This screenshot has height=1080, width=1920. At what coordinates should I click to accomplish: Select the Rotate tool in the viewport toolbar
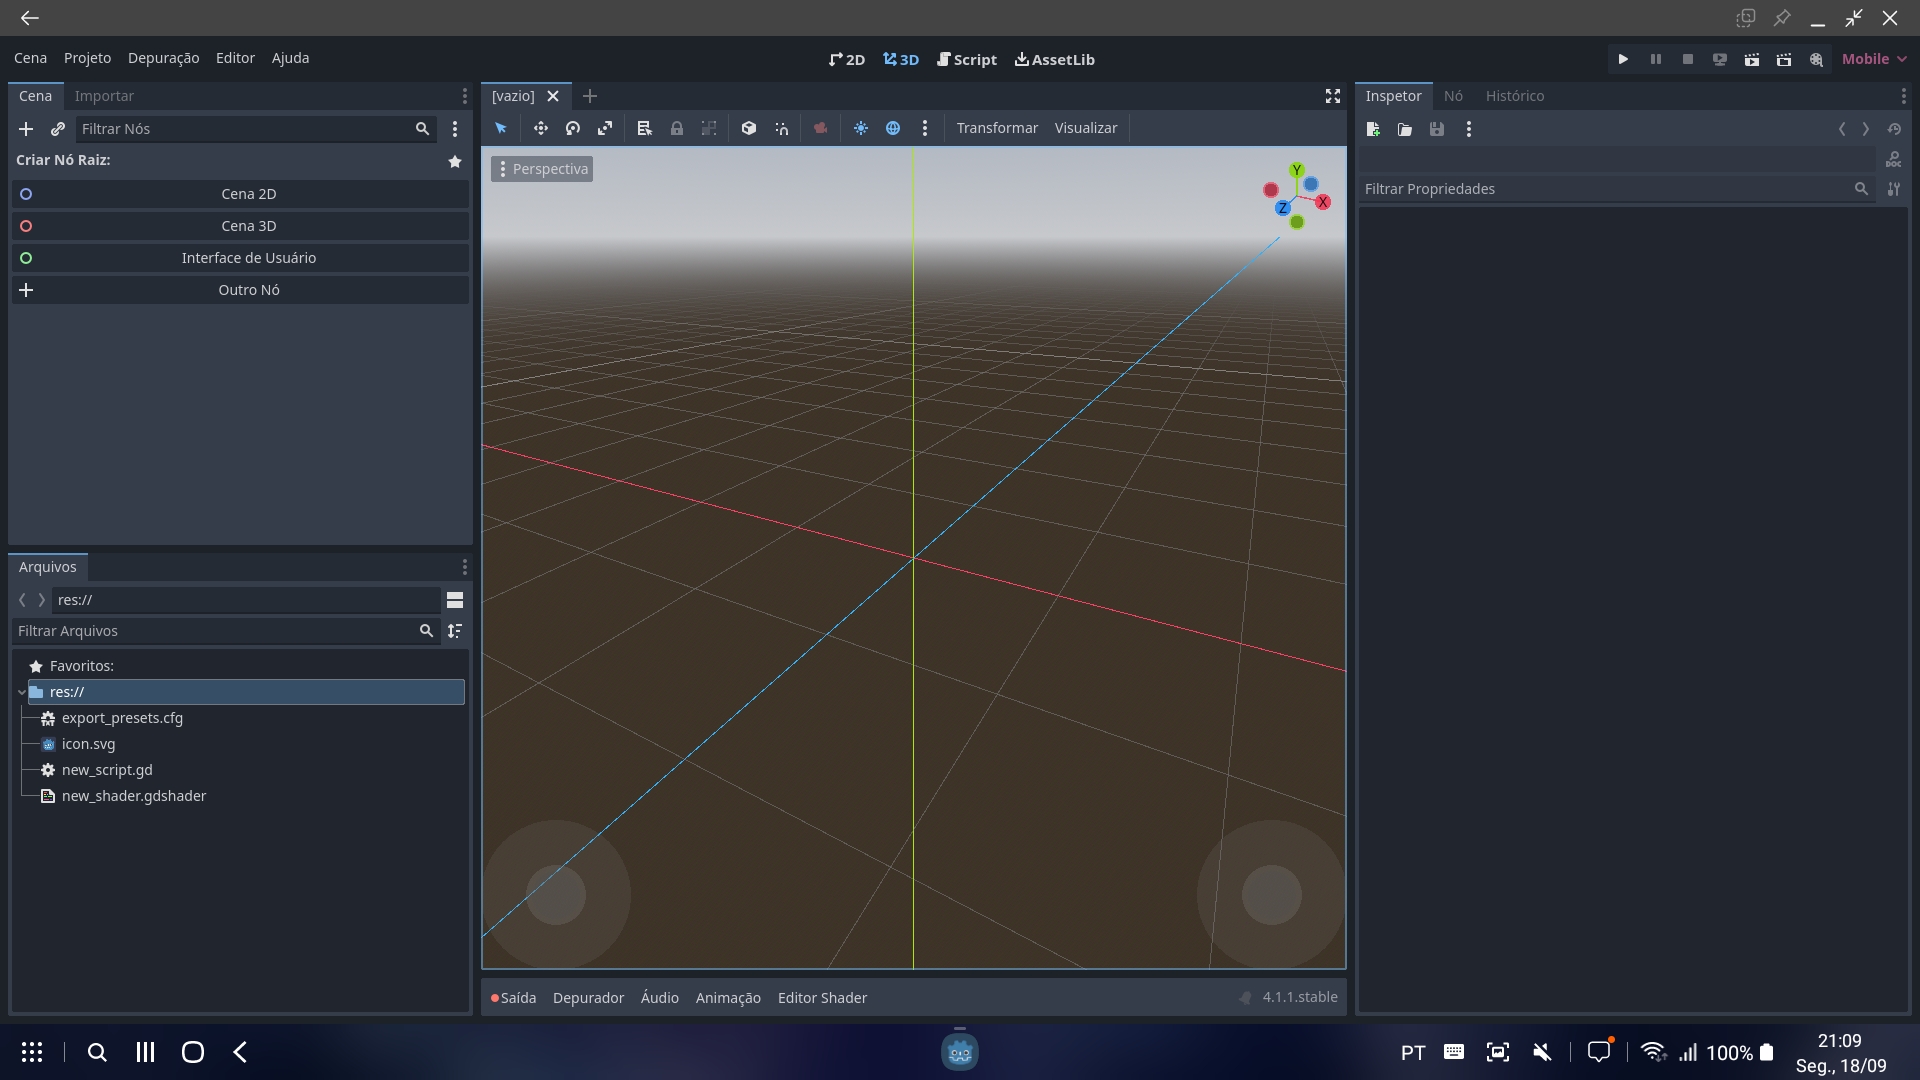click(x=573, y=128)
